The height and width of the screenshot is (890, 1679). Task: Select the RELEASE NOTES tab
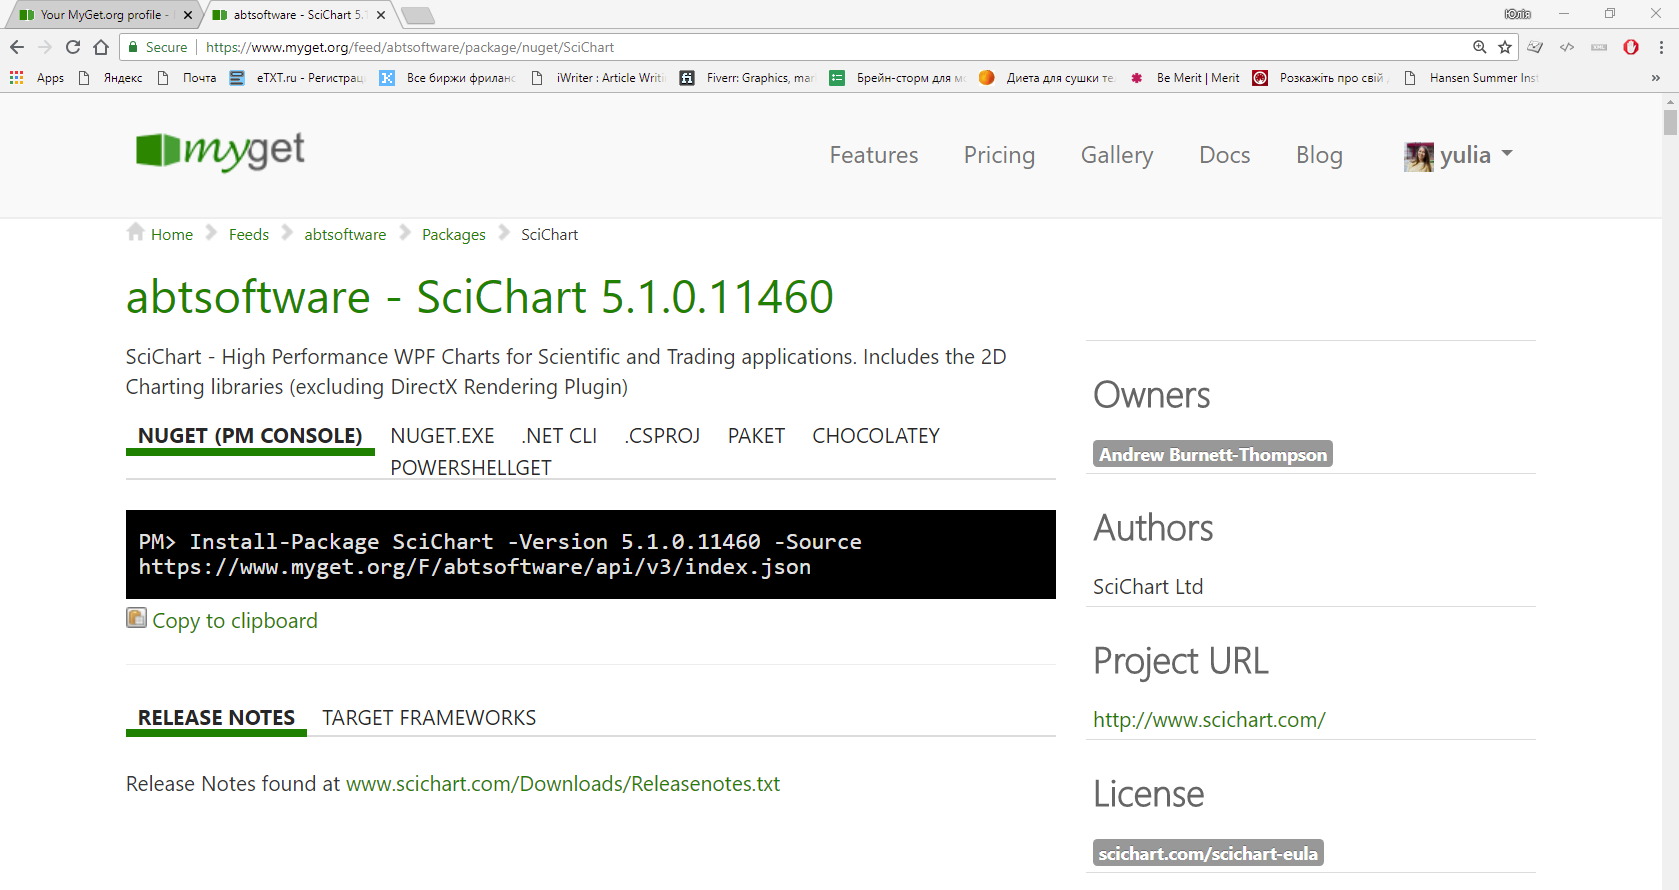point(216,718)
